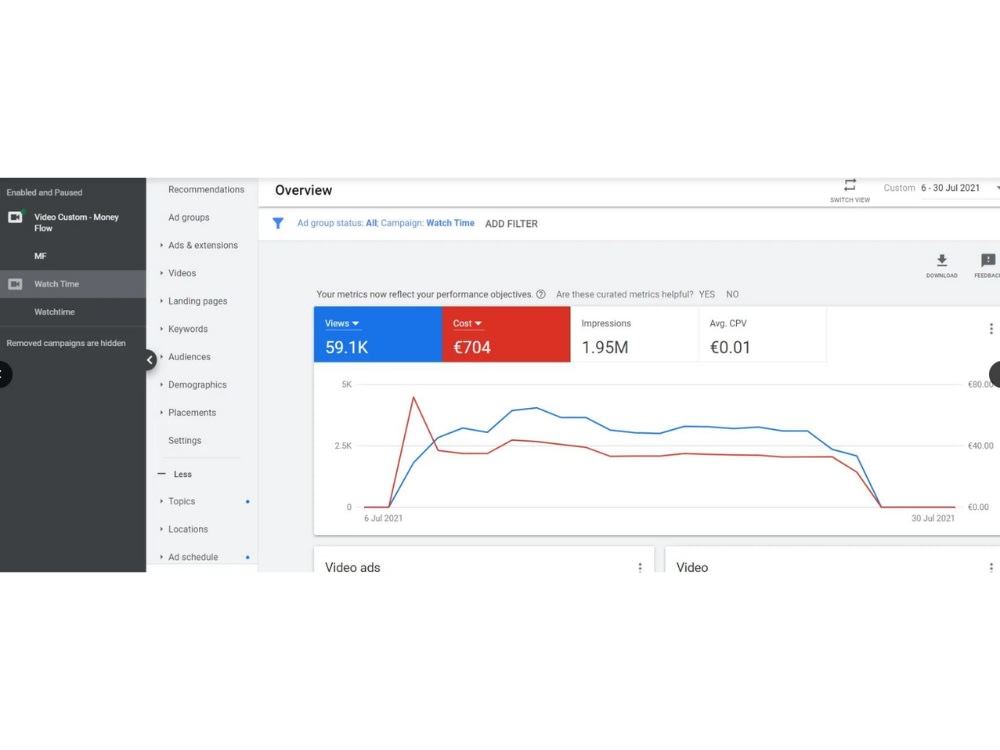
Task: Expand the Placements section
Action: (191, 413)
